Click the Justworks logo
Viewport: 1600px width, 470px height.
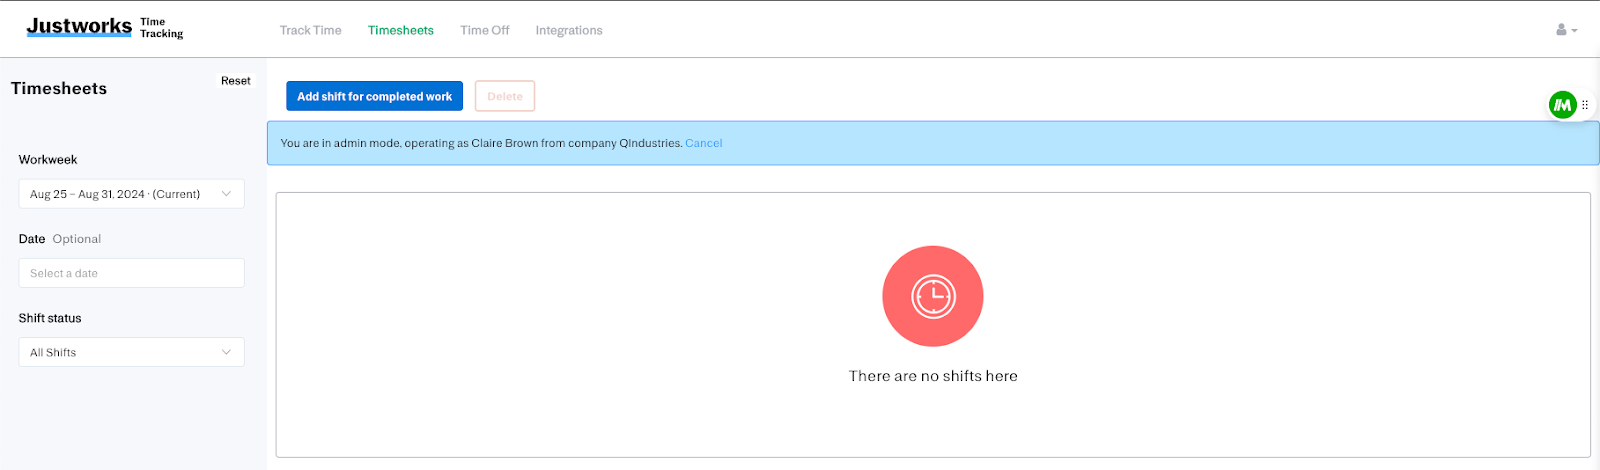[79, 27]
